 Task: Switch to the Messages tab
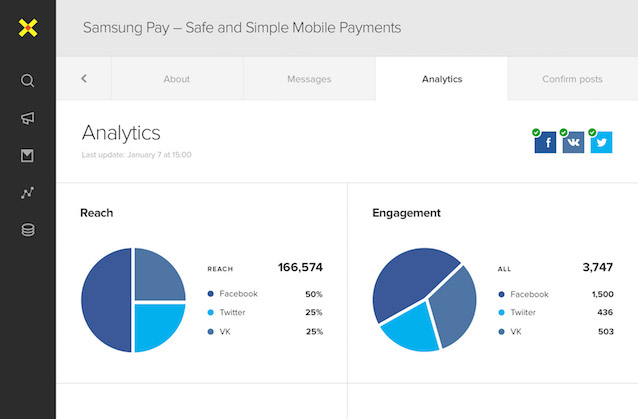tap(309, 79)
